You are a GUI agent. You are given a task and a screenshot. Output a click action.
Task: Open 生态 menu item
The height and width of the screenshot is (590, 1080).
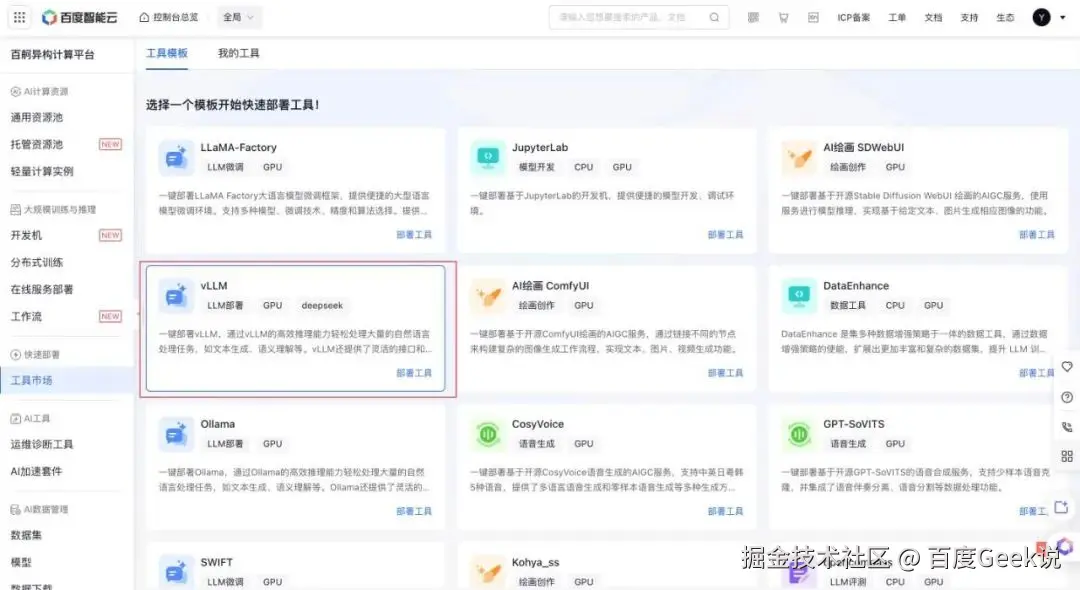point(1005,17)
